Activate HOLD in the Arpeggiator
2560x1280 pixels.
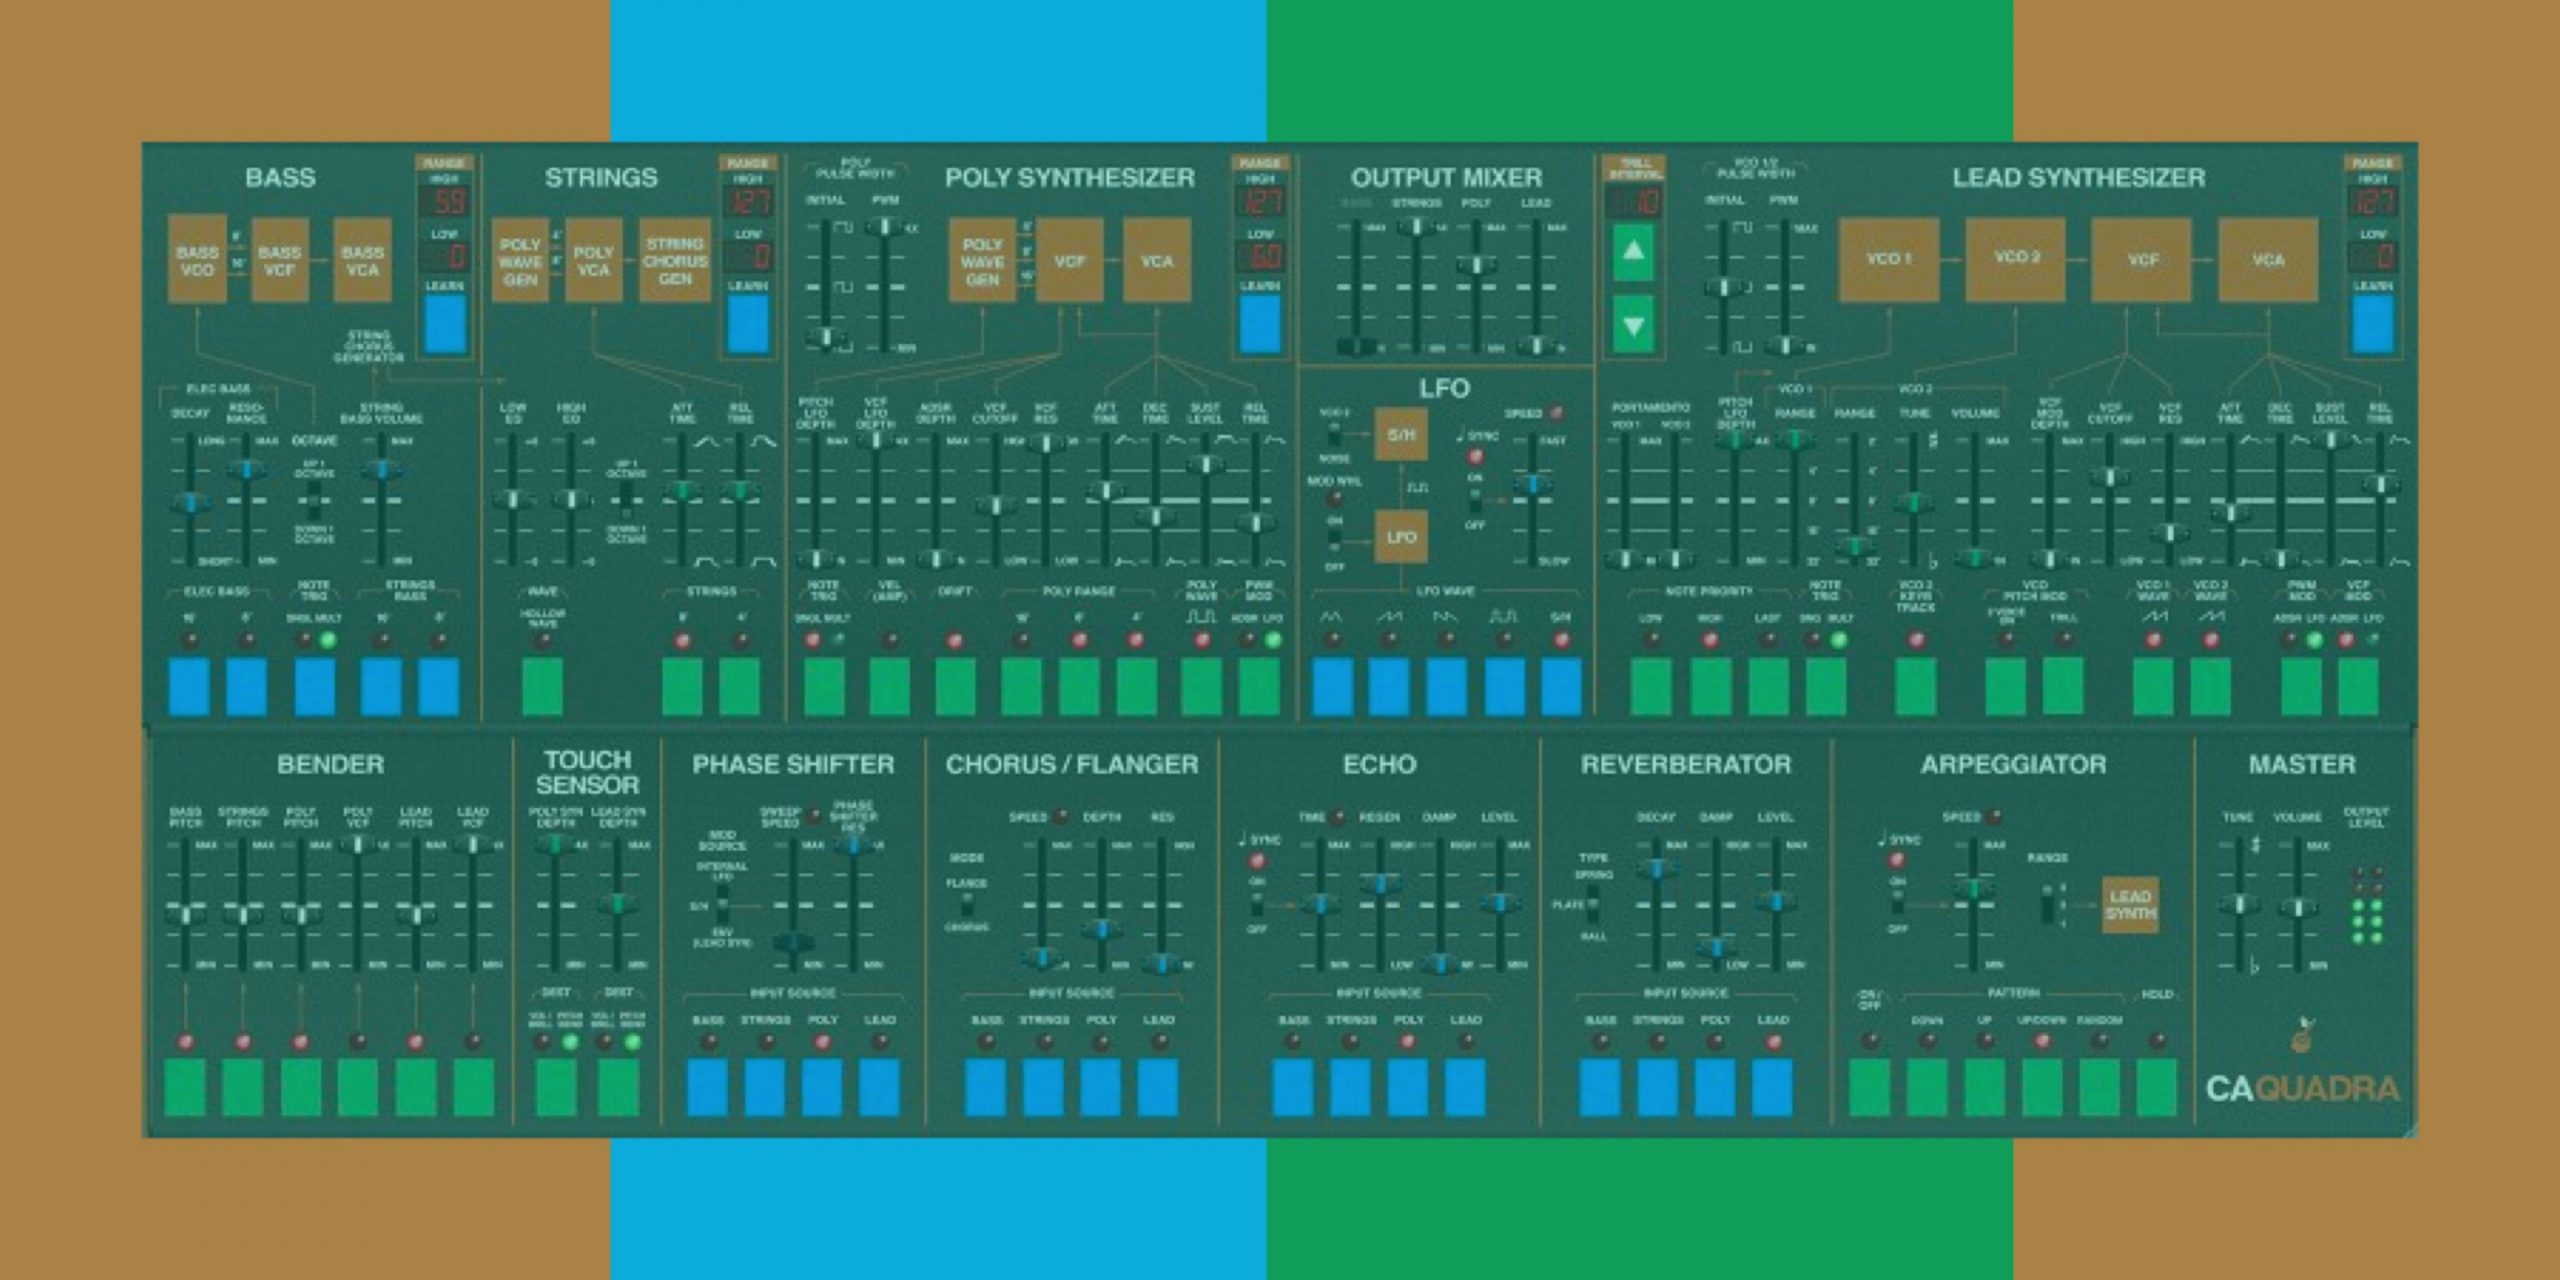click(2158, 1085)
